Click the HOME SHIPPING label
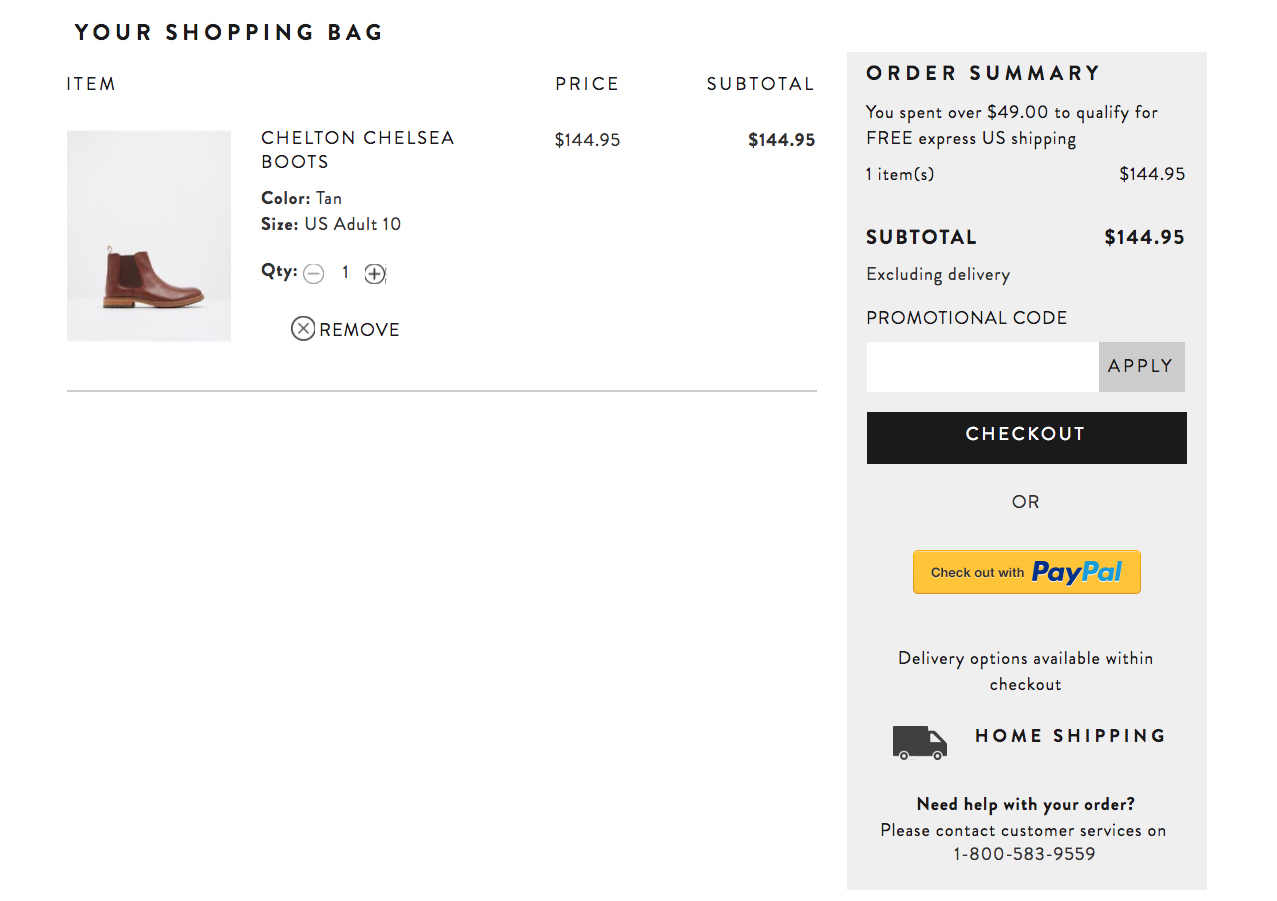 coord(1070,736)
